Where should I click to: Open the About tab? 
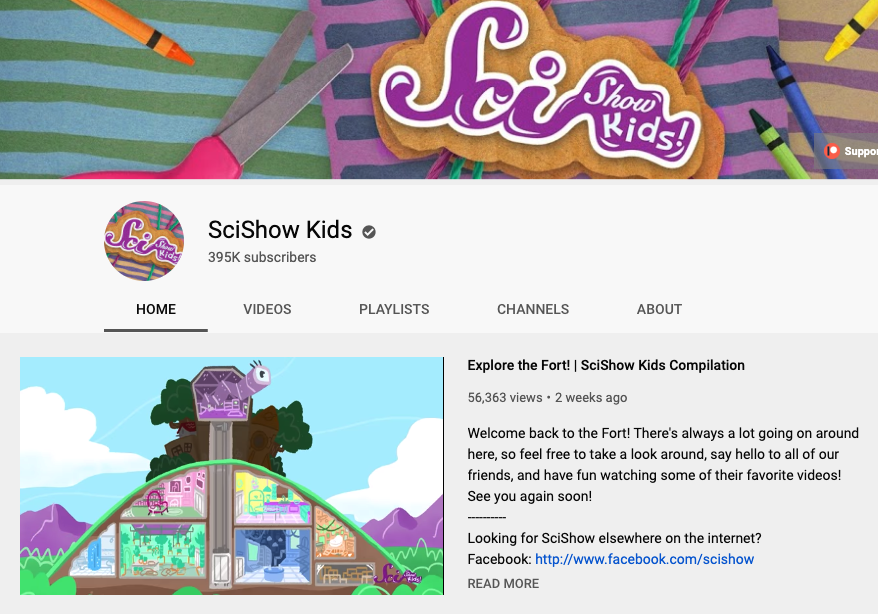pyautogui.click(x=659, y=310)
